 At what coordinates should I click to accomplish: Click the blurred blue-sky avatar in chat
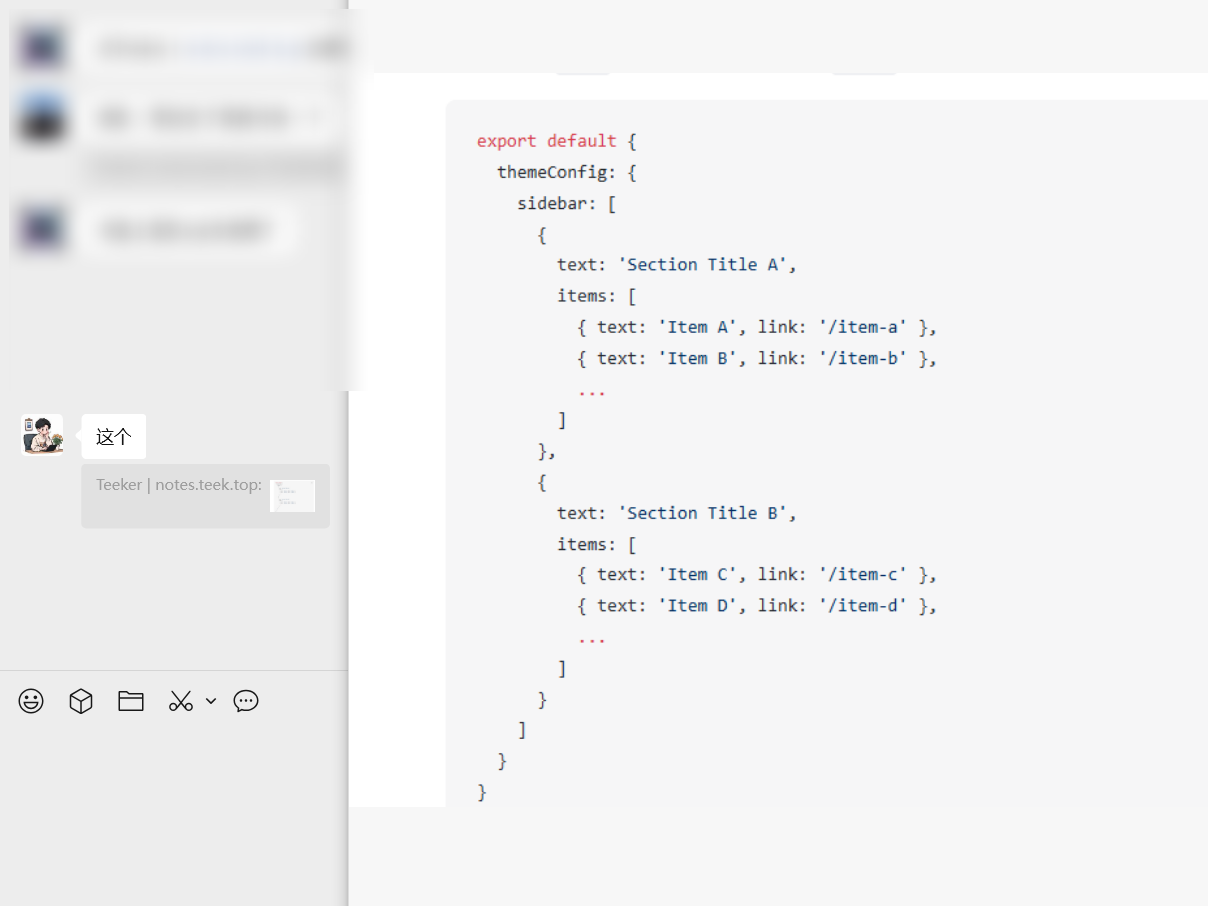pos(42,118)
